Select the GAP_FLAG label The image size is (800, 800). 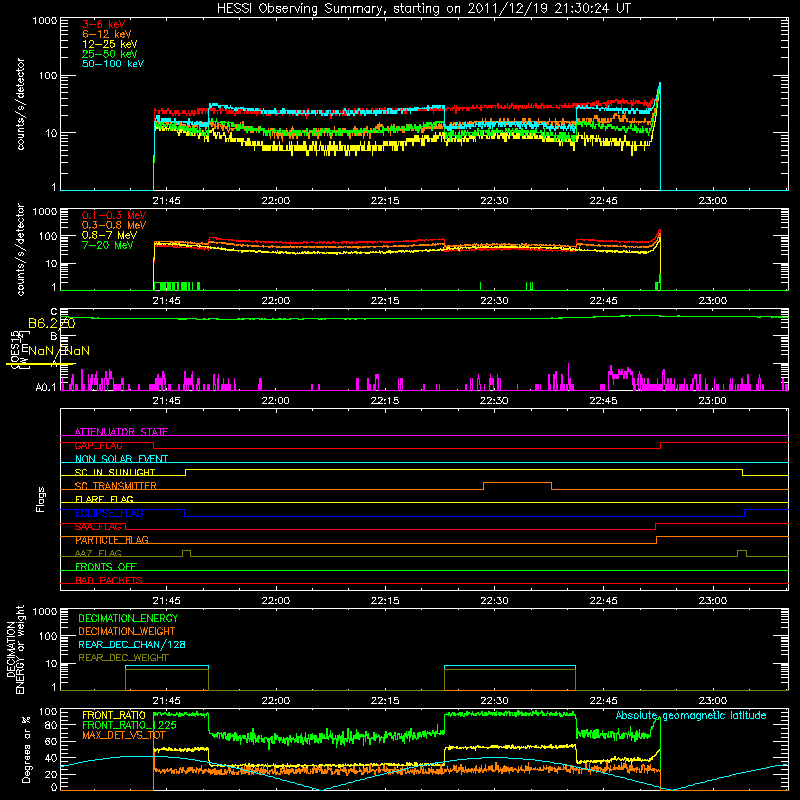(x=98, y=445)
